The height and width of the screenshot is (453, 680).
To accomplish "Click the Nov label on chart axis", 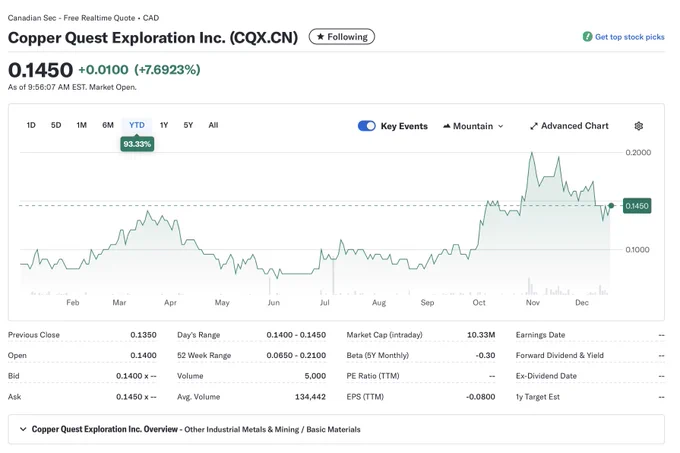I will tap(533, 303).
